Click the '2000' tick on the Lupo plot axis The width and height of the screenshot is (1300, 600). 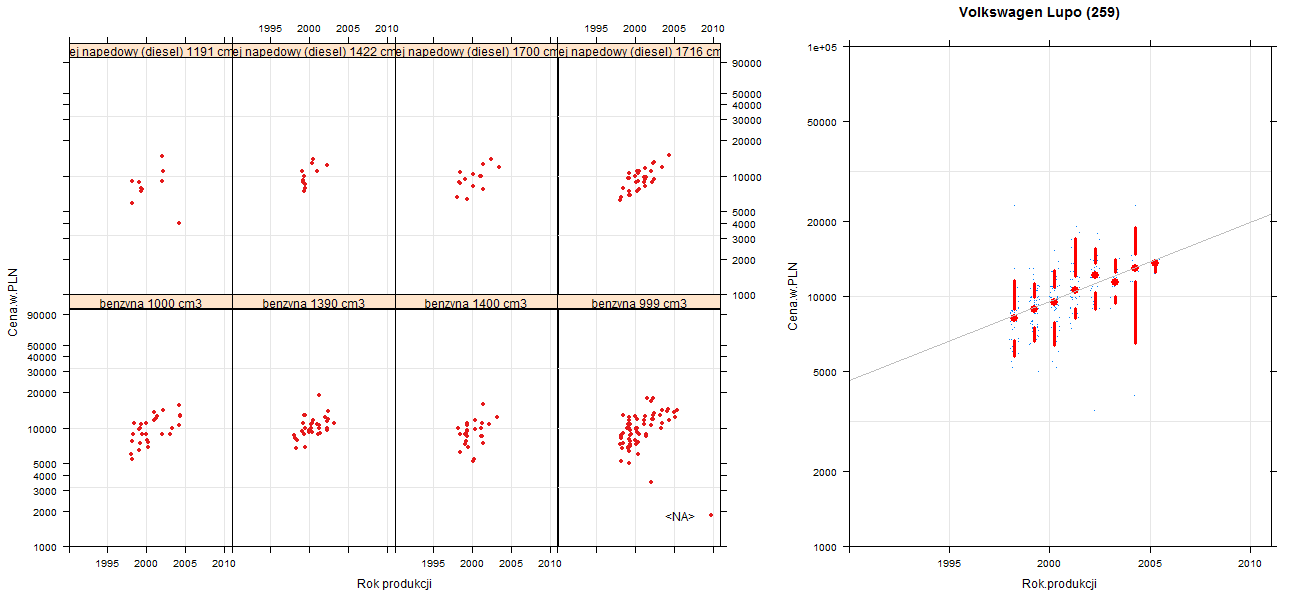click(826, 471)
